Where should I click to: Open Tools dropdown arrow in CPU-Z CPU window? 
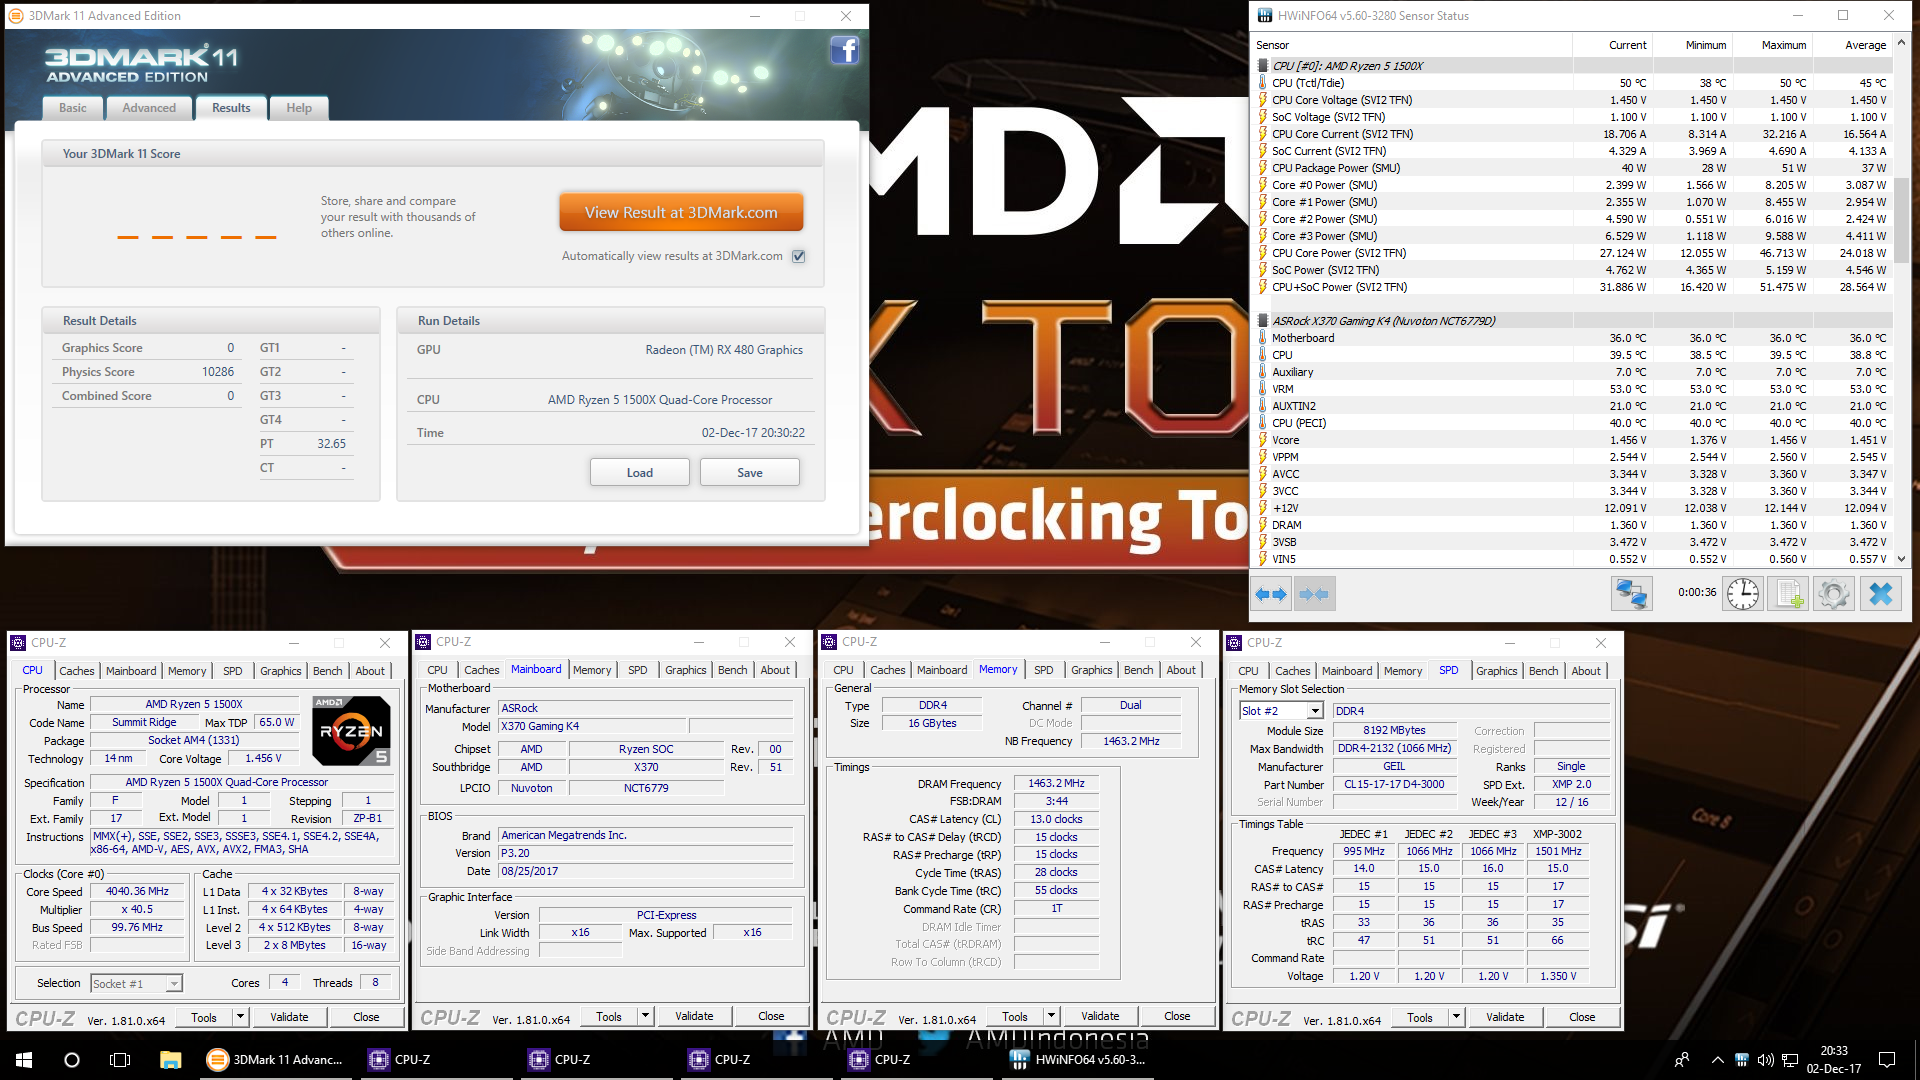click(240, 1017)
